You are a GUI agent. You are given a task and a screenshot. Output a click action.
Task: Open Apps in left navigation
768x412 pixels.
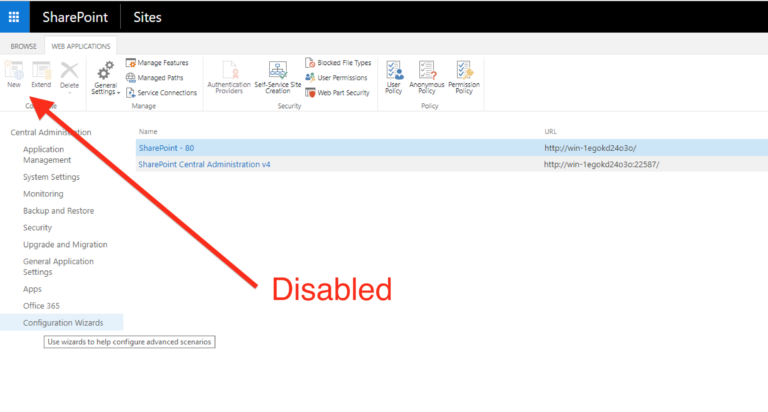[32, 289]
